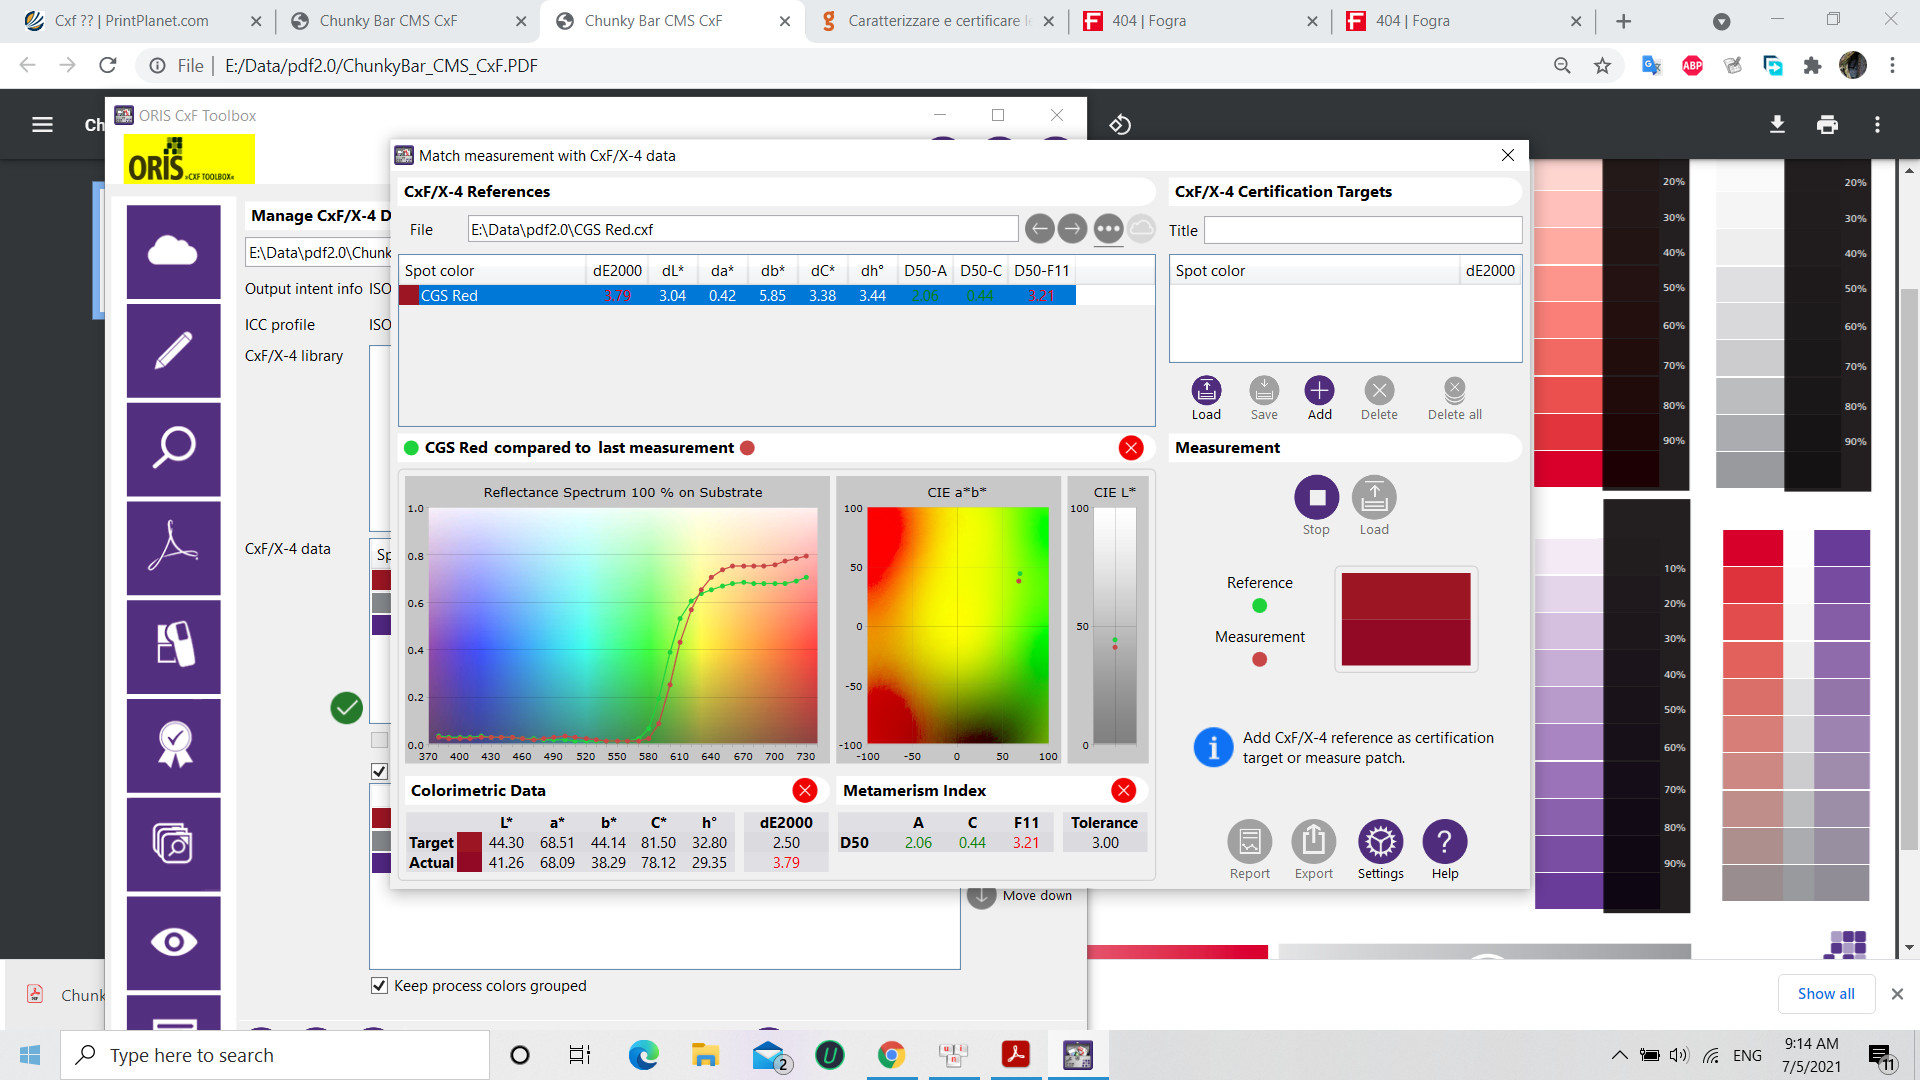Switch to the Cxf ?? PrintPlanet.com tab
Viewport: 1920px width, 1080px height.
click(x=130, y=21)
